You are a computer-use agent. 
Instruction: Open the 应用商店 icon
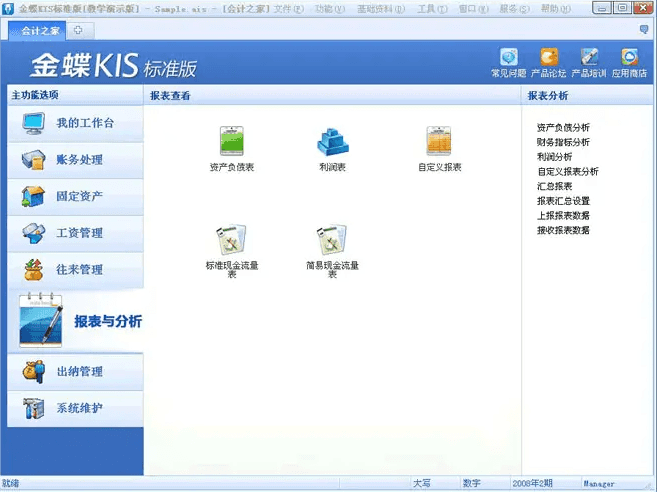coord(629,58)
